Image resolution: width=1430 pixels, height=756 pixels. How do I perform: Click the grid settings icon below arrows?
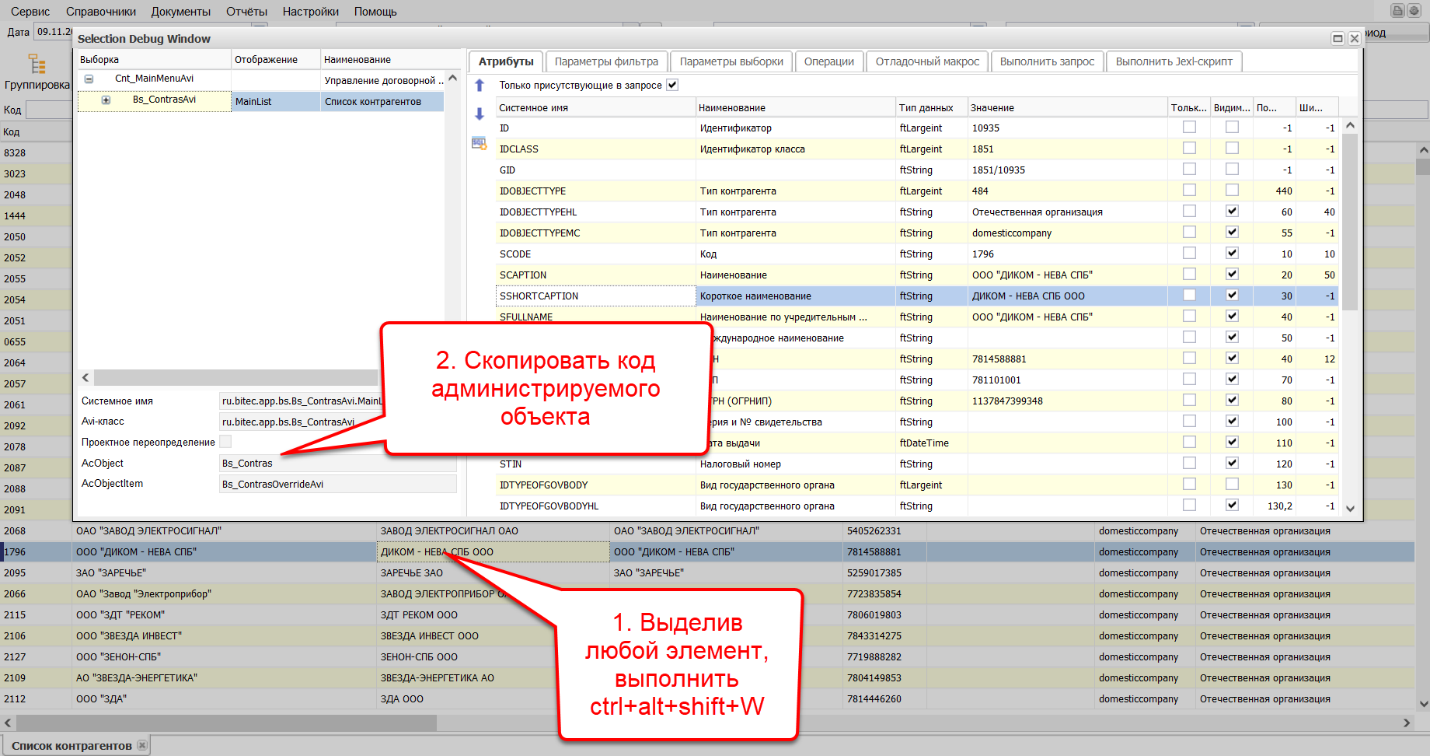(479, 143)
